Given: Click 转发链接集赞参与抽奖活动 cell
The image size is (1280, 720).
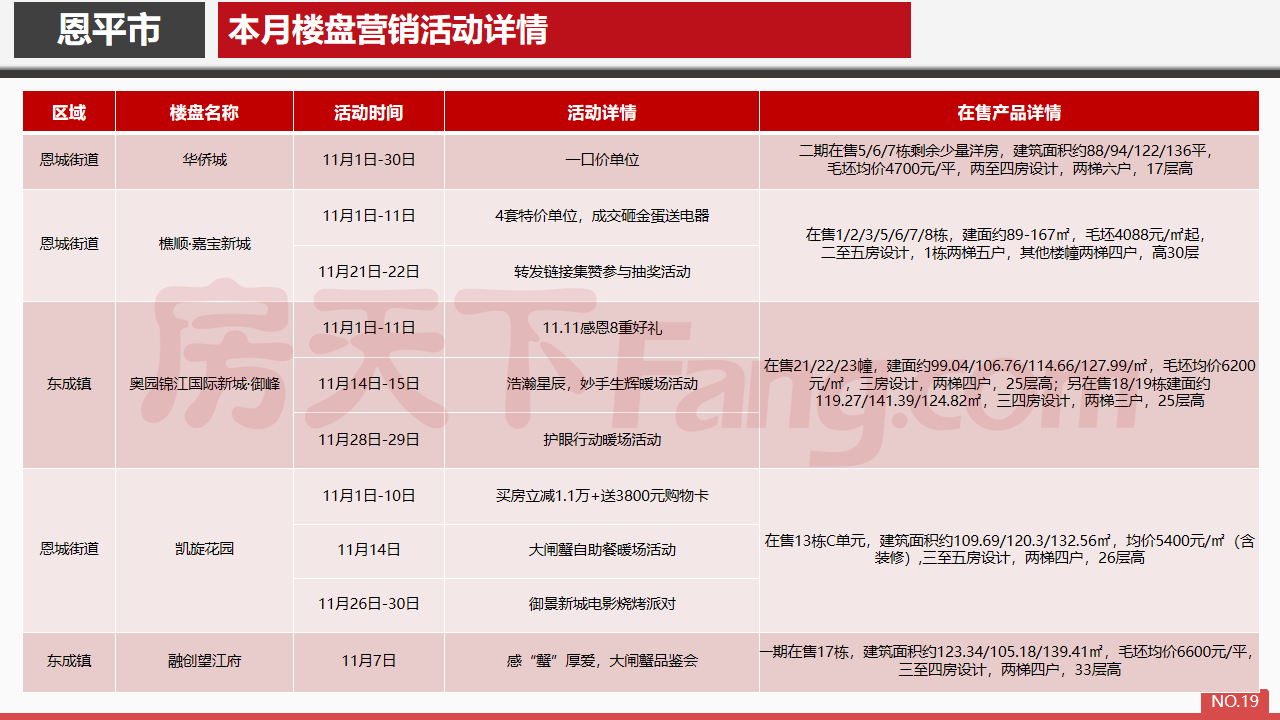Looking at the screenshot, I should 602,272.
